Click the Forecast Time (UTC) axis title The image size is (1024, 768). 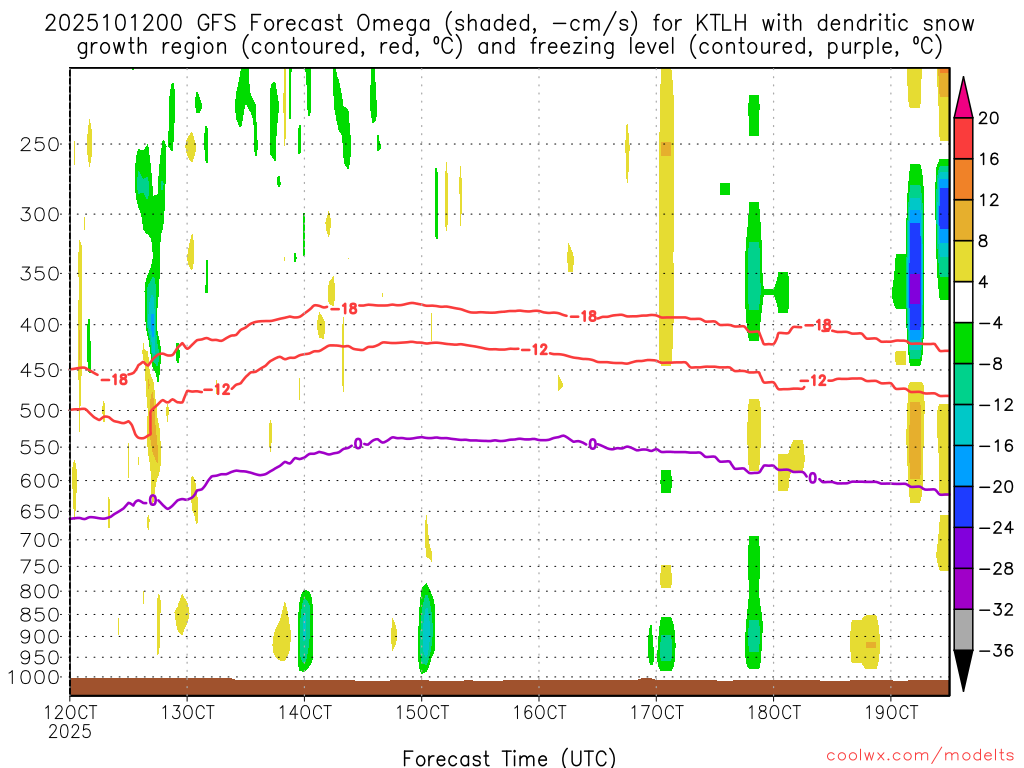pyautogui.click(x=509, y=758)
